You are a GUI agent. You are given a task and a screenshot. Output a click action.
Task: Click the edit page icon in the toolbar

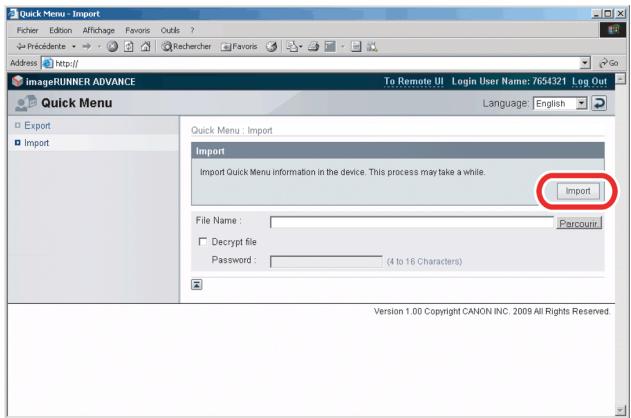coord(330,47)
